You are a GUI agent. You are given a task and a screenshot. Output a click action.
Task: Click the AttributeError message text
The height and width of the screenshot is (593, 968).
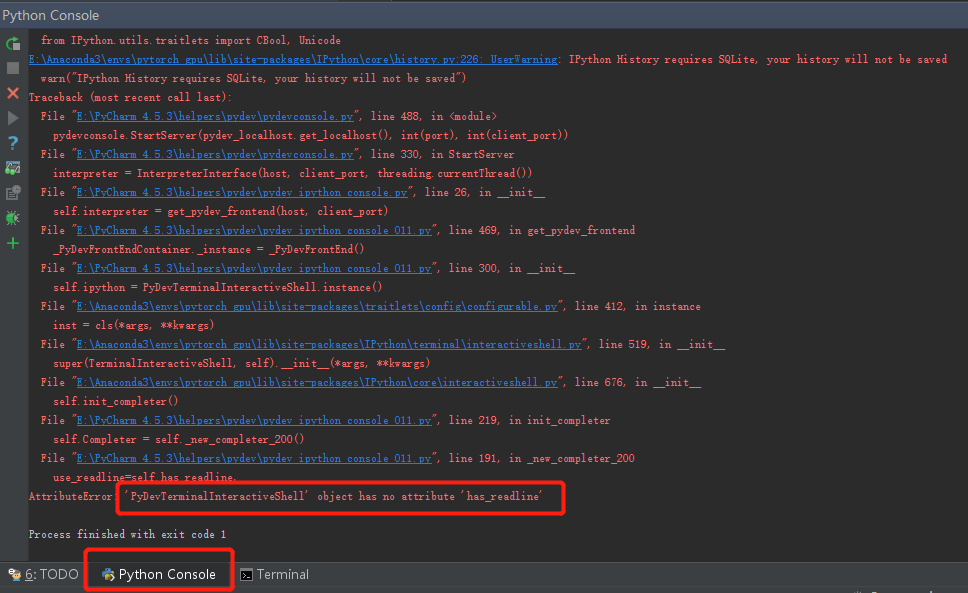(x=340, y=496)
